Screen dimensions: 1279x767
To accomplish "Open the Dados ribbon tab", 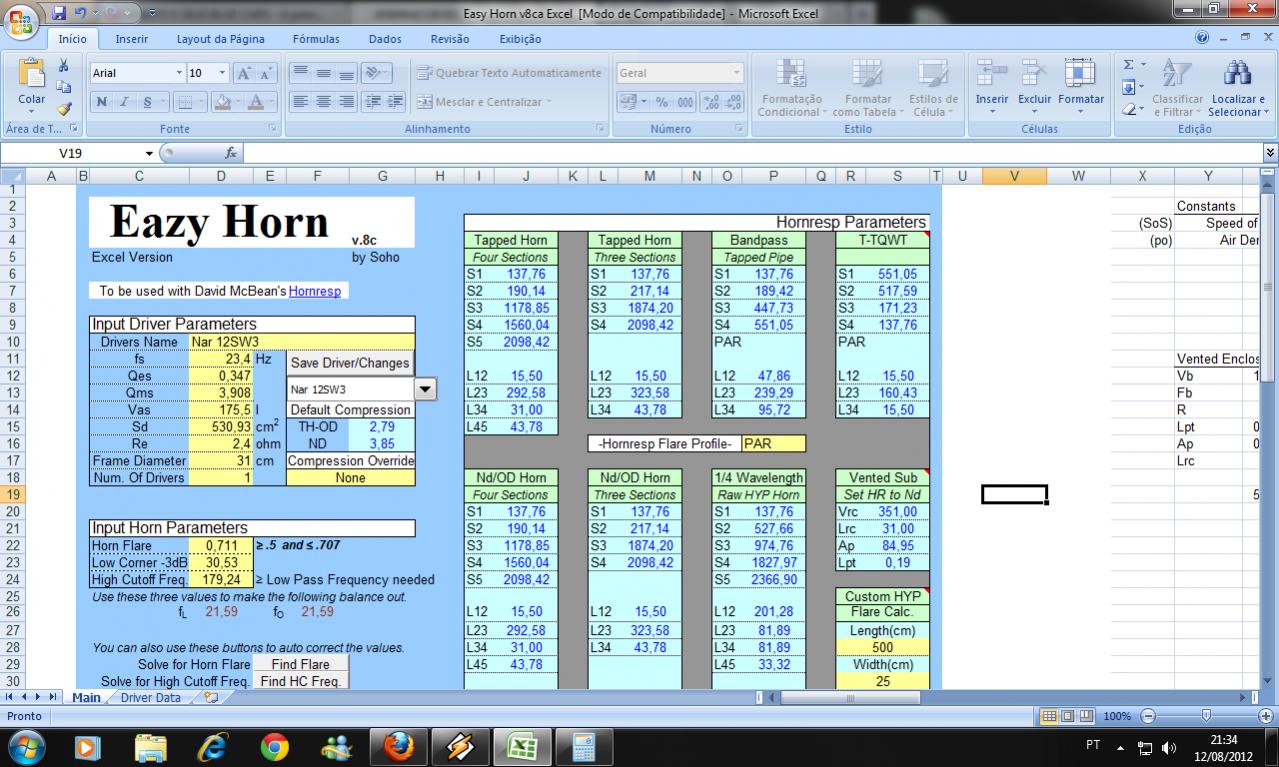I will 385,39.
